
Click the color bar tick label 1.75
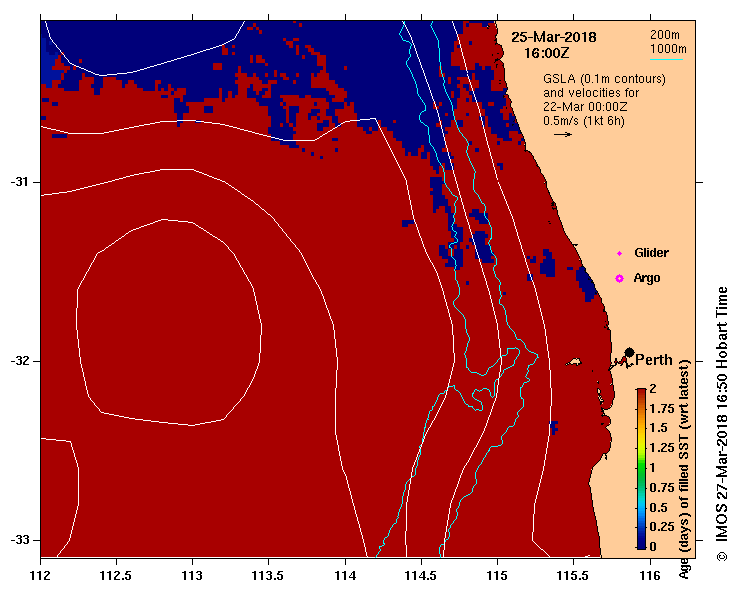tap(662, 409)
